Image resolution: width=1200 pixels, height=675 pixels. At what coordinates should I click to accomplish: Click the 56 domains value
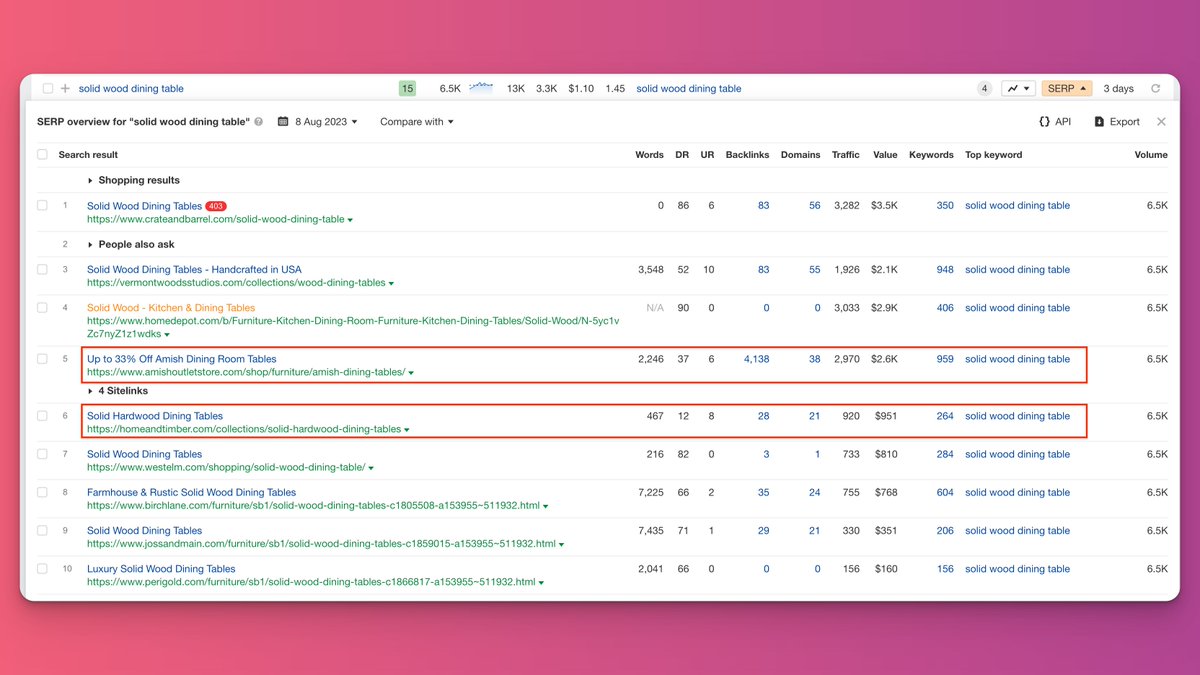click(814, 206)
